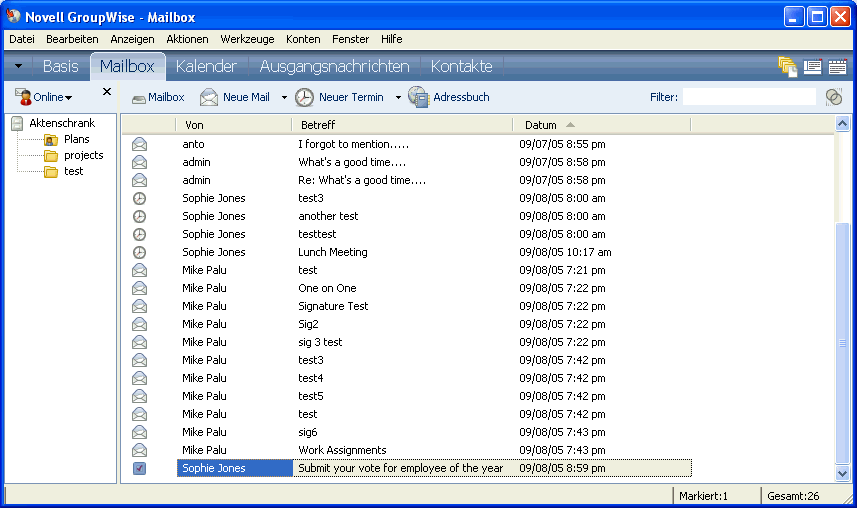Expand the Neuer Termin dropdown arrow
Viewport: 857px width, 508px height.
tap(398, 98)
